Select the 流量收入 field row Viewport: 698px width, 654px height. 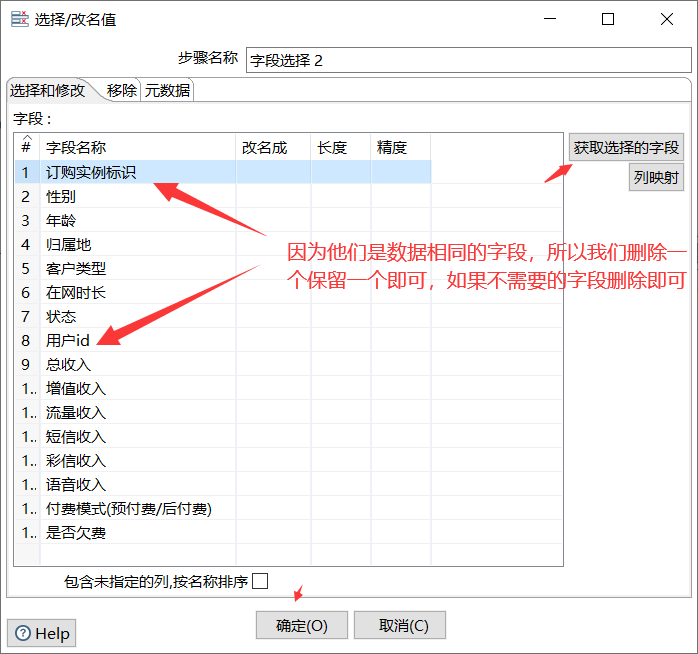click(223, 412)
